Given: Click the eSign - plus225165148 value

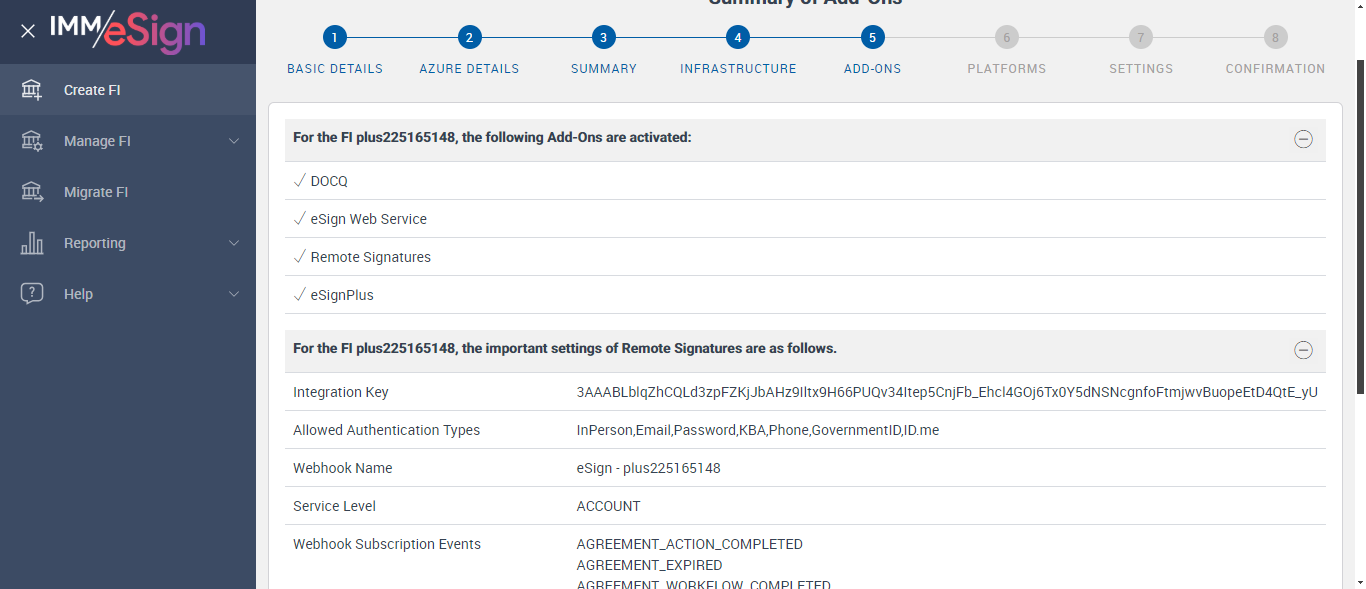Looking at the screenshot, I should 648,468.
